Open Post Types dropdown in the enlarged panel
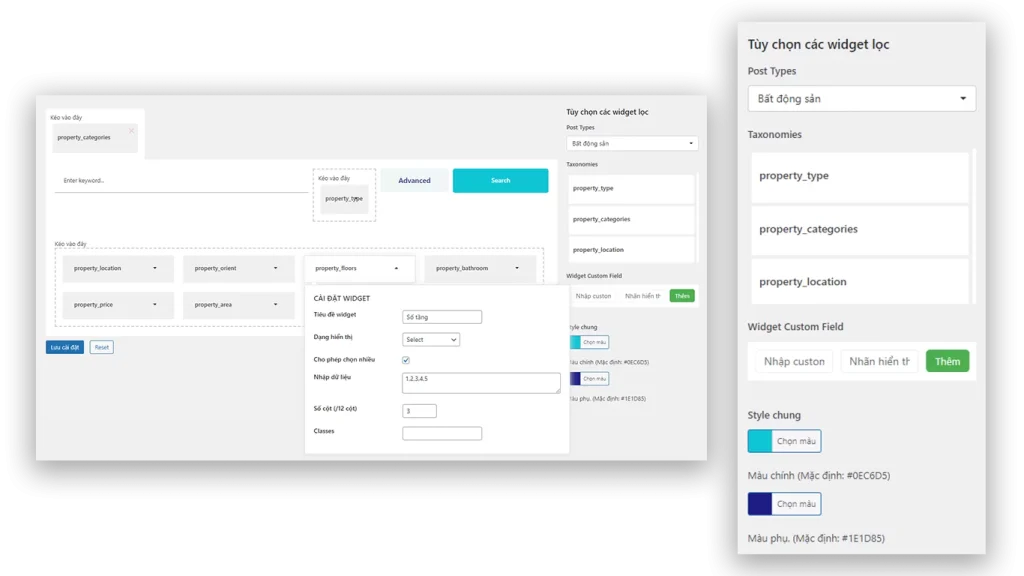The width and height of the screenshot is (1024, 576). (x=861, y=99)
